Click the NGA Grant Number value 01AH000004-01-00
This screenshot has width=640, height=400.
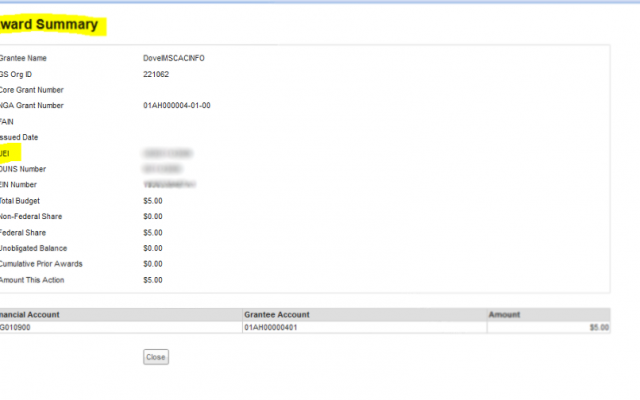[177, 105]
